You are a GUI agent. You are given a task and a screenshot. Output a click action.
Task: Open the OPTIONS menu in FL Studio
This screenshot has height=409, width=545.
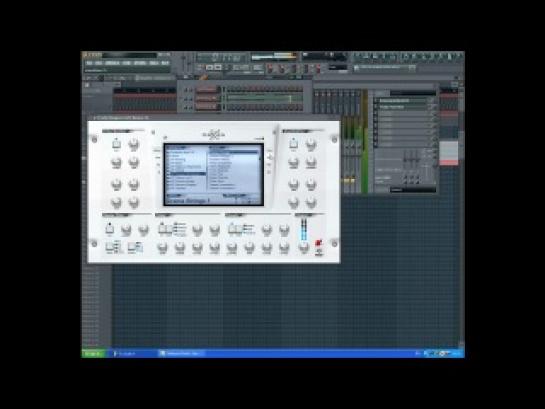[x=140, y=63]
